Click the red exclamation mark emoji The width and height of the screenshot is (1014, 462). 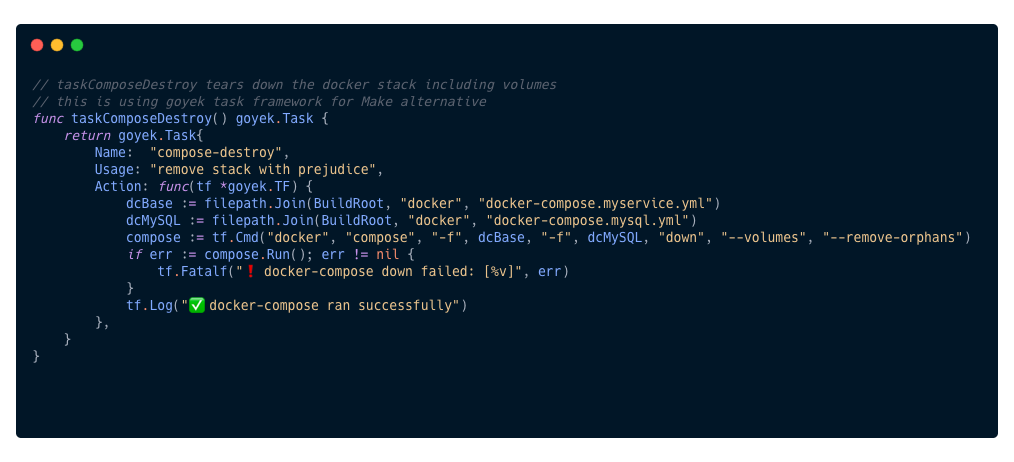250,271
